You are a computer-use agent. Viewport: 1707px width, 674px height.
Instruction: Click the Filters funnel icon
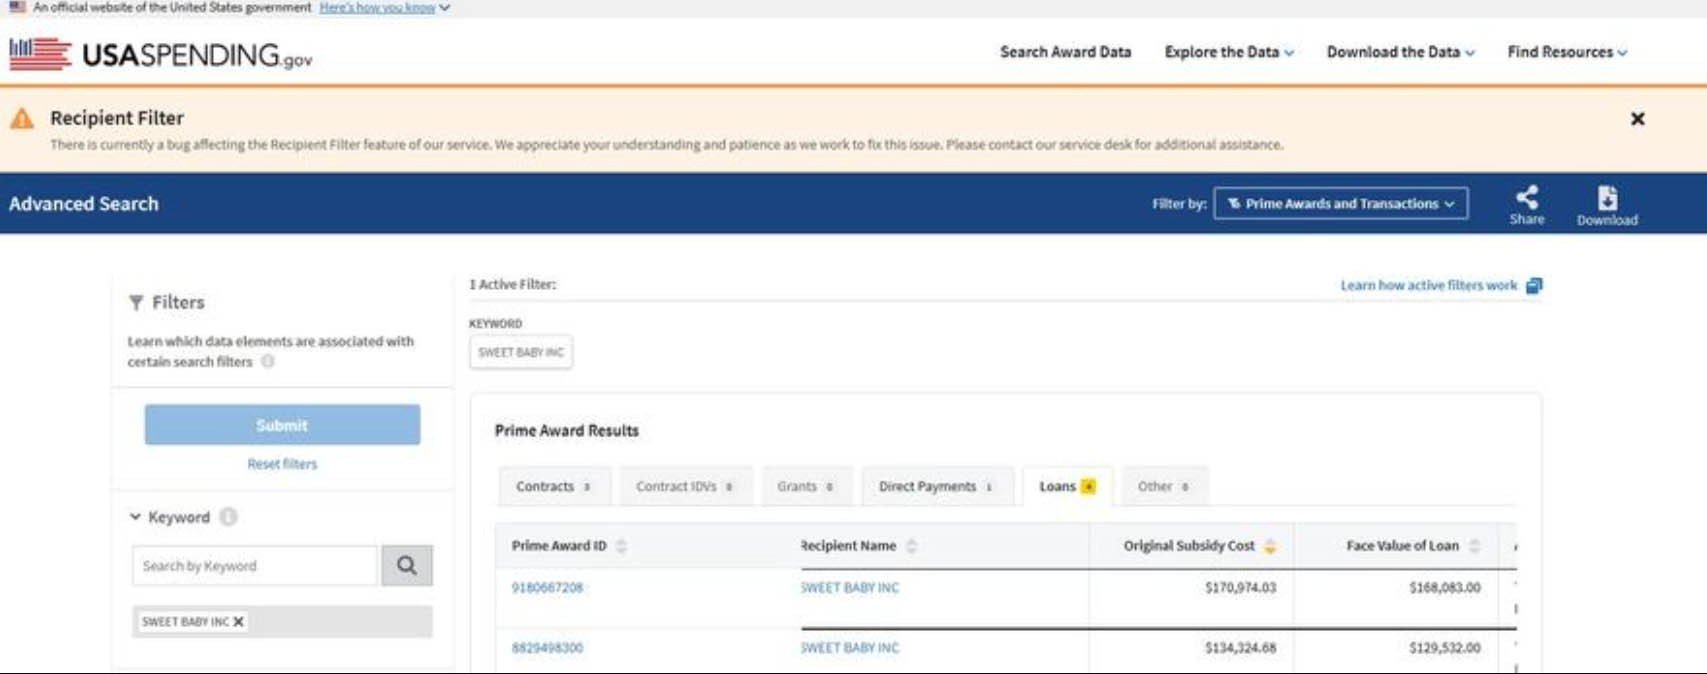click(136, 302)
